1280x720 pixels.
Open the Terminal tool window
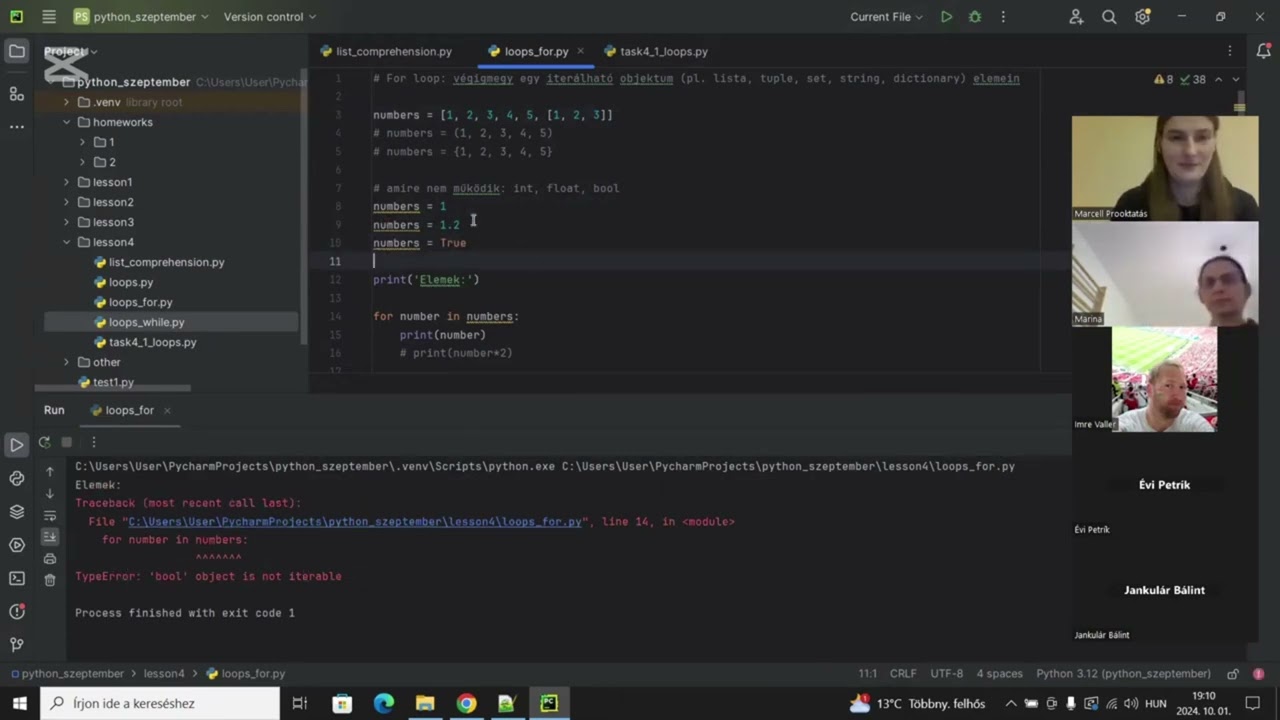[x=16, y=578]
